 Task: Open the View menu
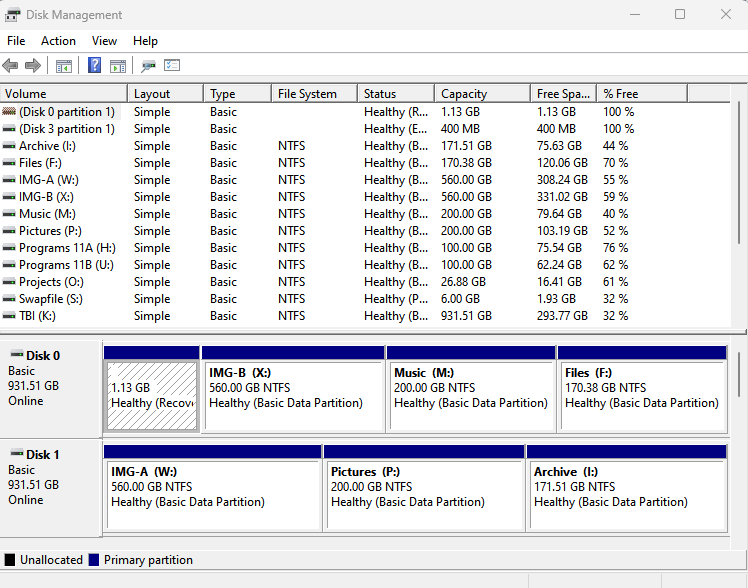(104, 41)
